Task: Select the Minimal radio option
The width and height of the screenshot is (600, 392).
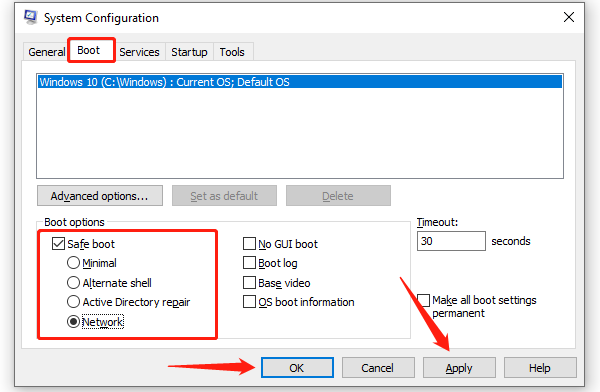Action: 73,263
